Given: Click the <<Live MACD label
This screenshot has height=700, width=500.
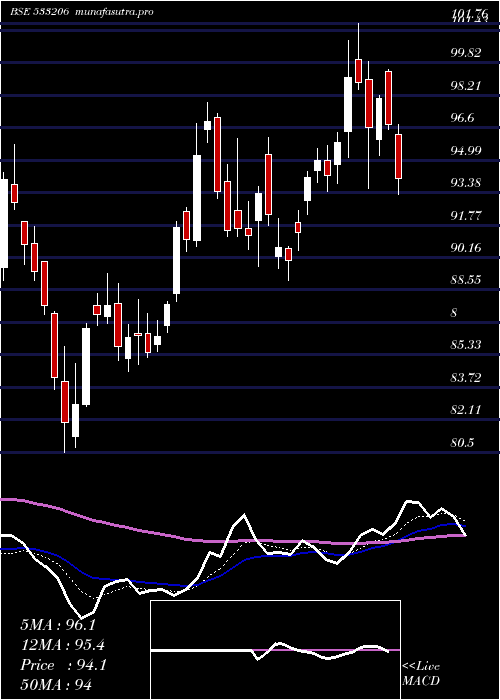Looking at the screenshot, I should pyautogui.click(x=421, y=674).
